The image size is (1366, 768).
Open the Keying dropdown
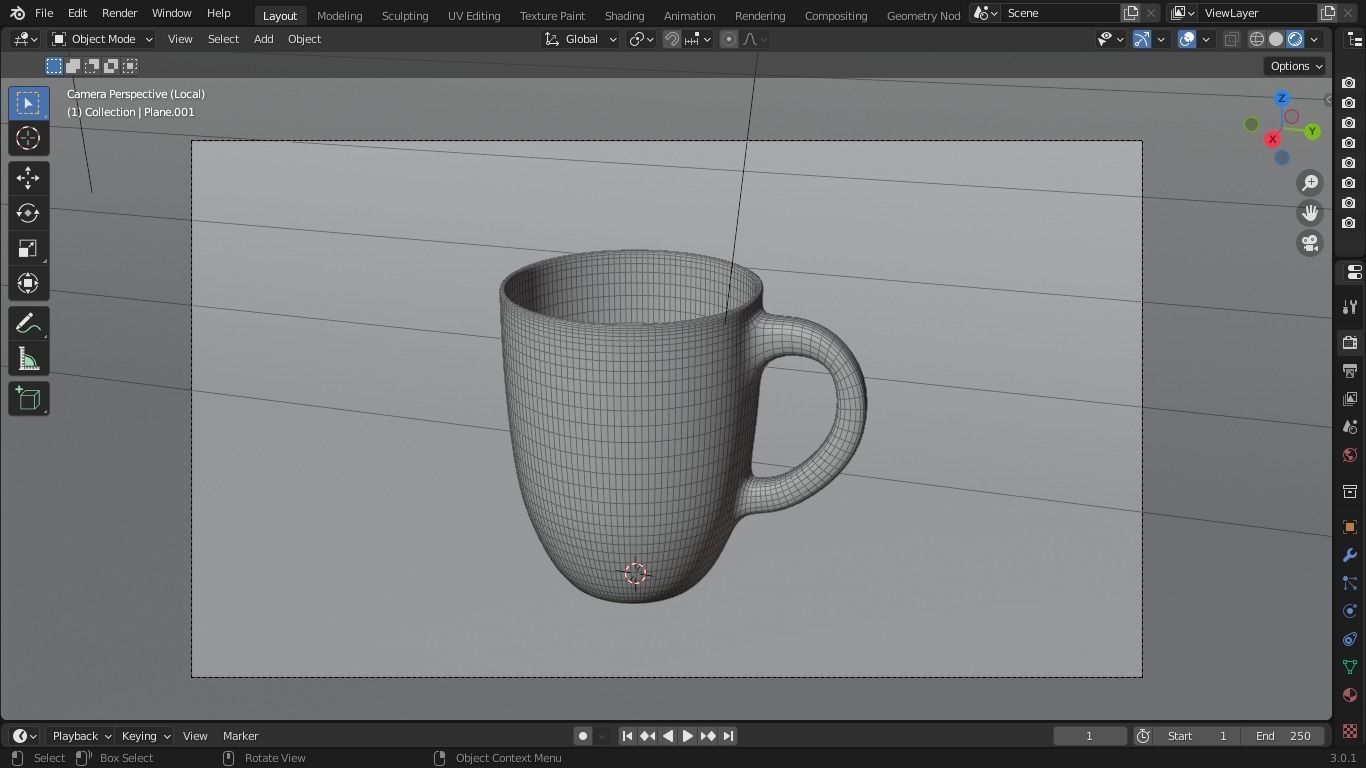[x=145, y=736]
